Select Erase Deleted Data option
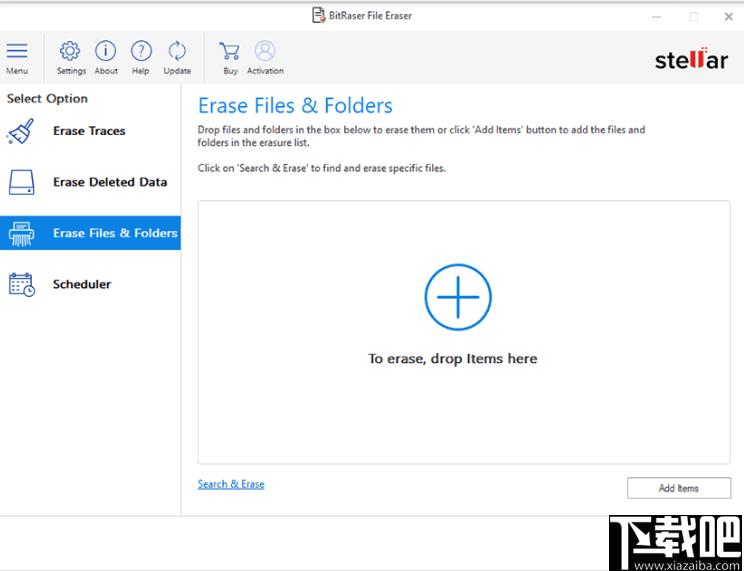The width and height of the screenshot is (744, 571). (x=90, y=182)
